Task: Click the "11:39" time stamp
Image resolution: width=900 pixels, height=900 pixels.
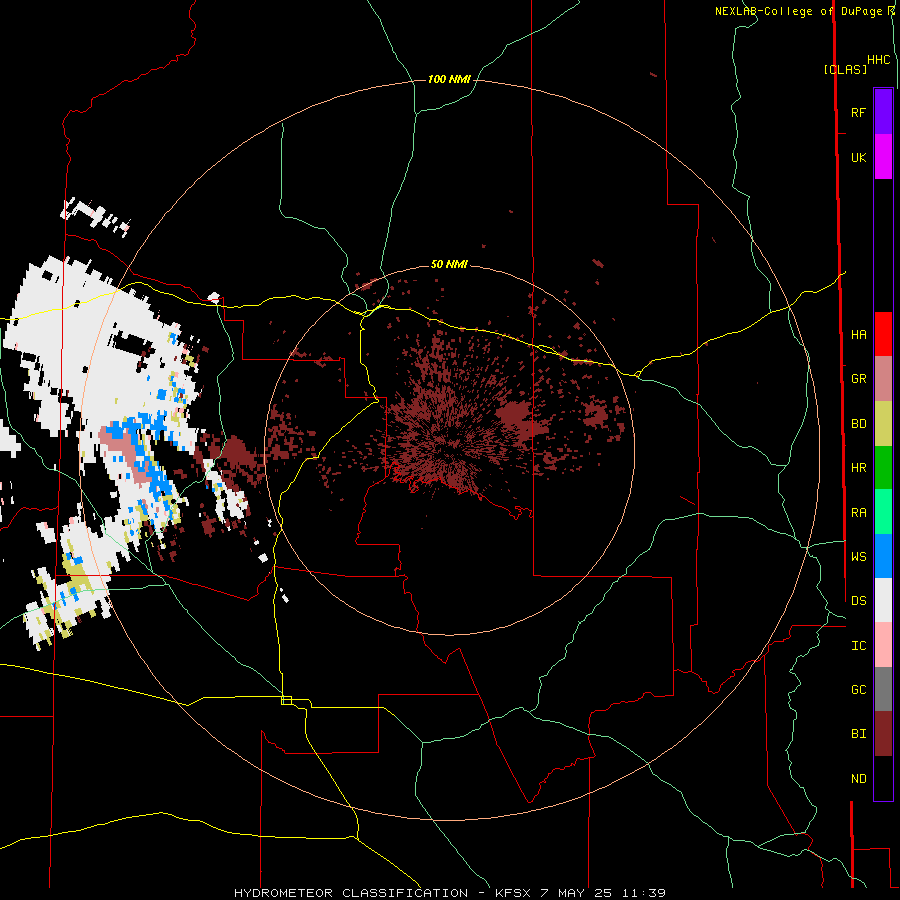Action: (644, 893)
